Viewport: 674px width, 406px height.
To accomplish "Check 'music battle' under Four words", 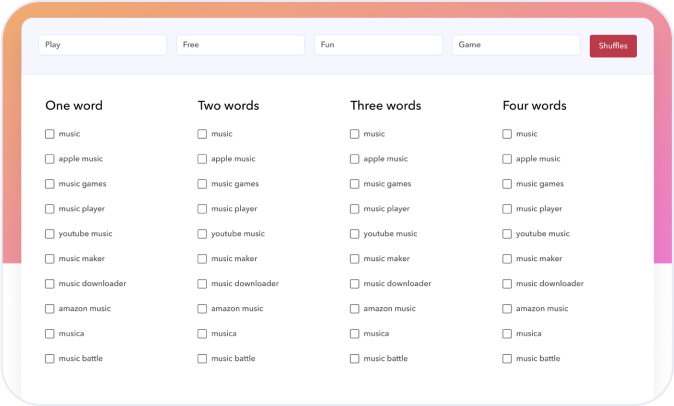I will tap(507, 359).
